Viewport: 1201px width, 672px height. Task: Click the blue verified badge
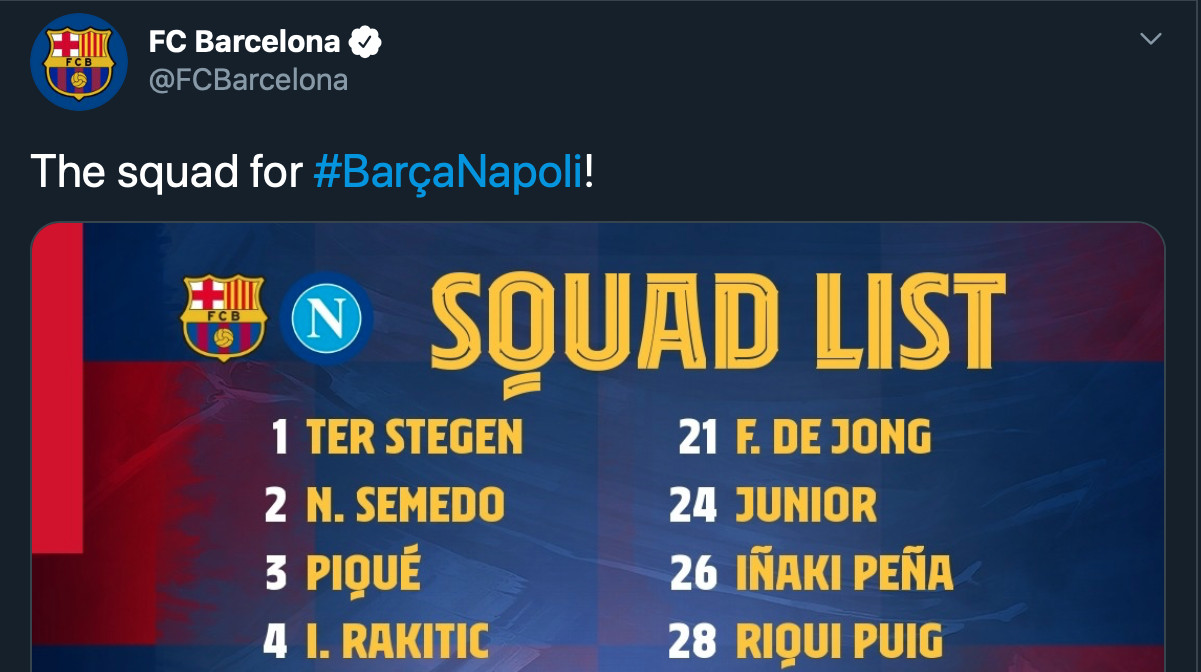(x=366, y=42)
